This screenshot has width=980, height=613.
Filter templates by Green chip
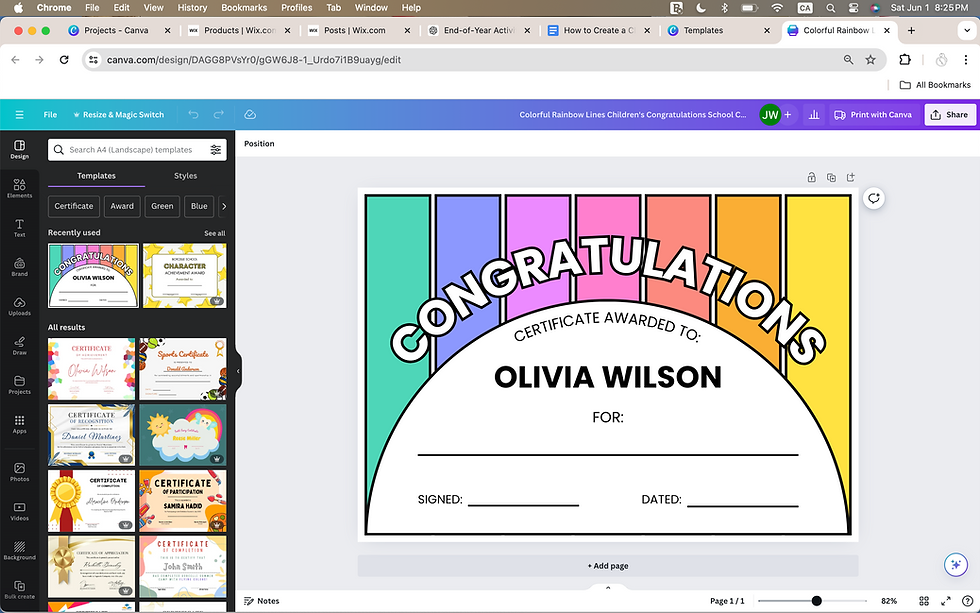click(162, 206)
